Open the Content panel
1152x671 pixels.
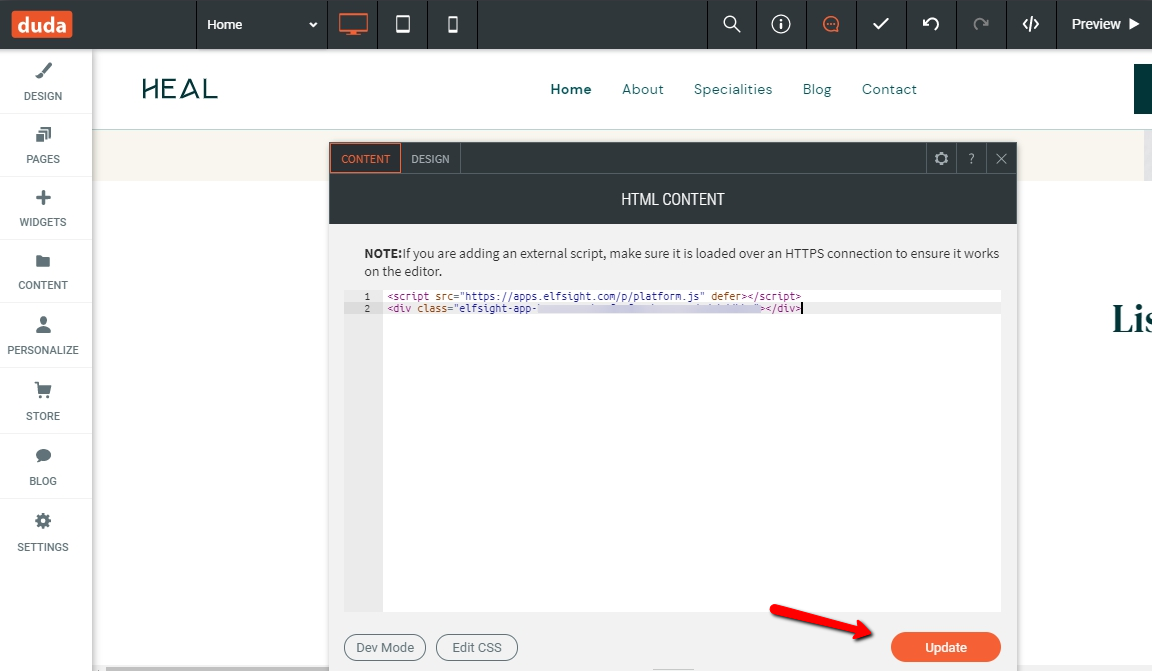[43, 271]
